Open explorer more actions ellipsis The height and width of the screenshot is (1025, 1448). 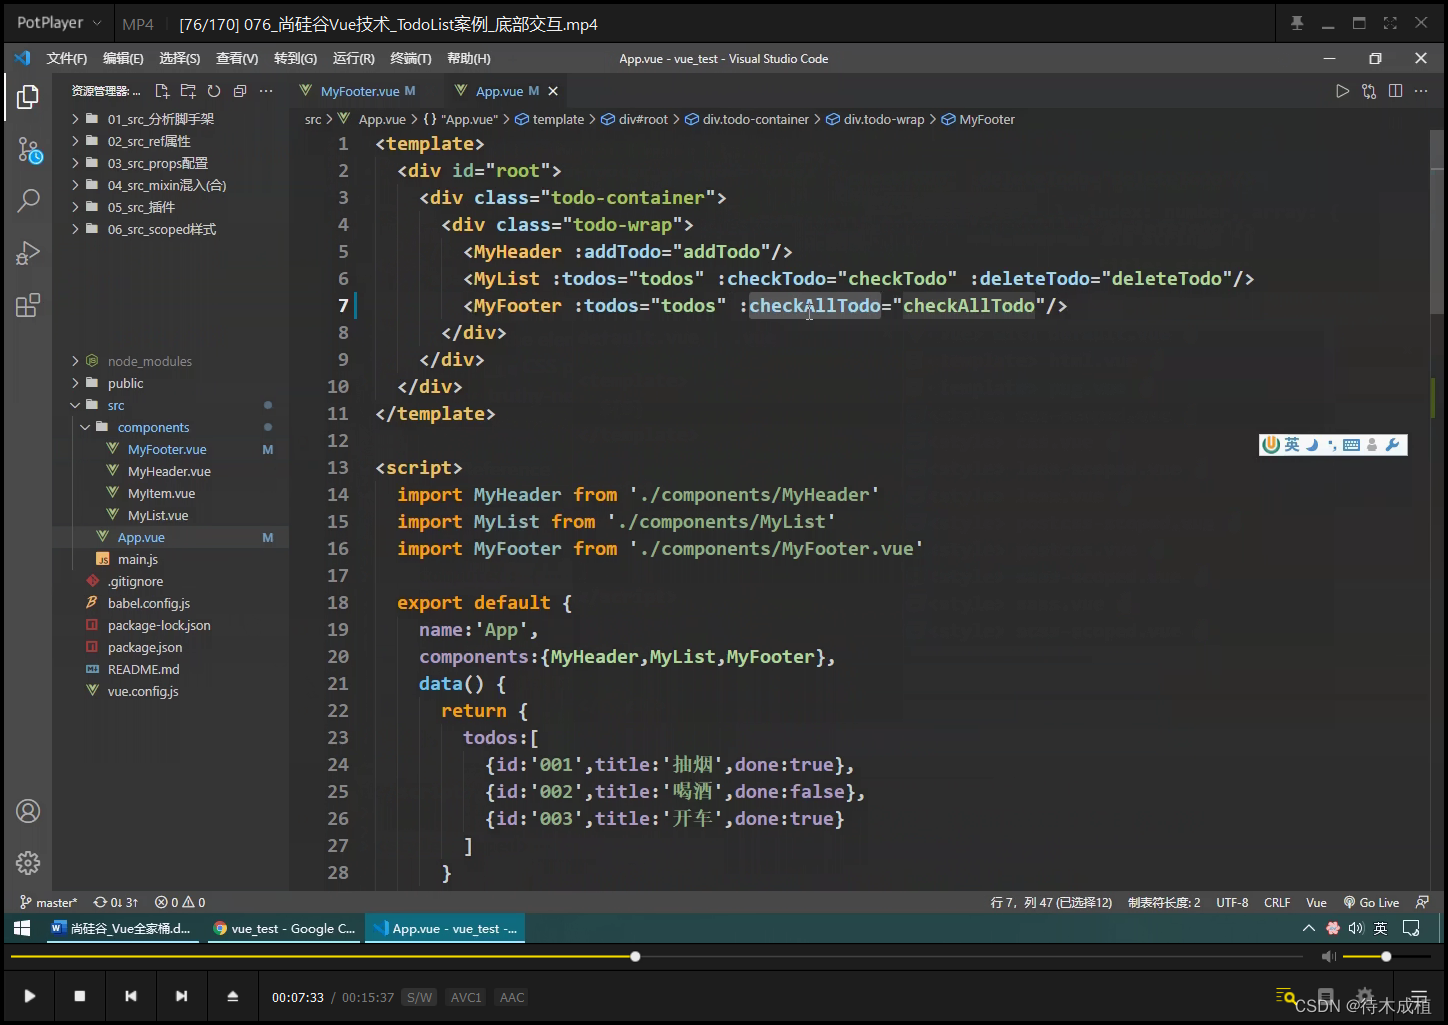[266, 91]
